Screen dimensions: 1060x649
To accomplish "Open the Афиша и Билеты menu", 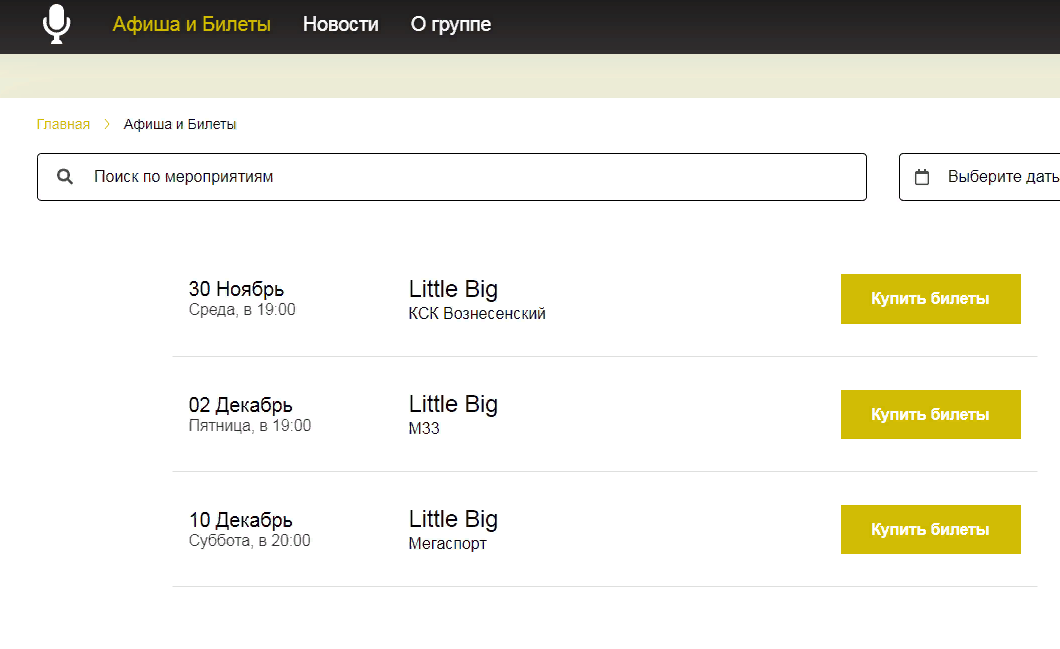I will 191,24.
